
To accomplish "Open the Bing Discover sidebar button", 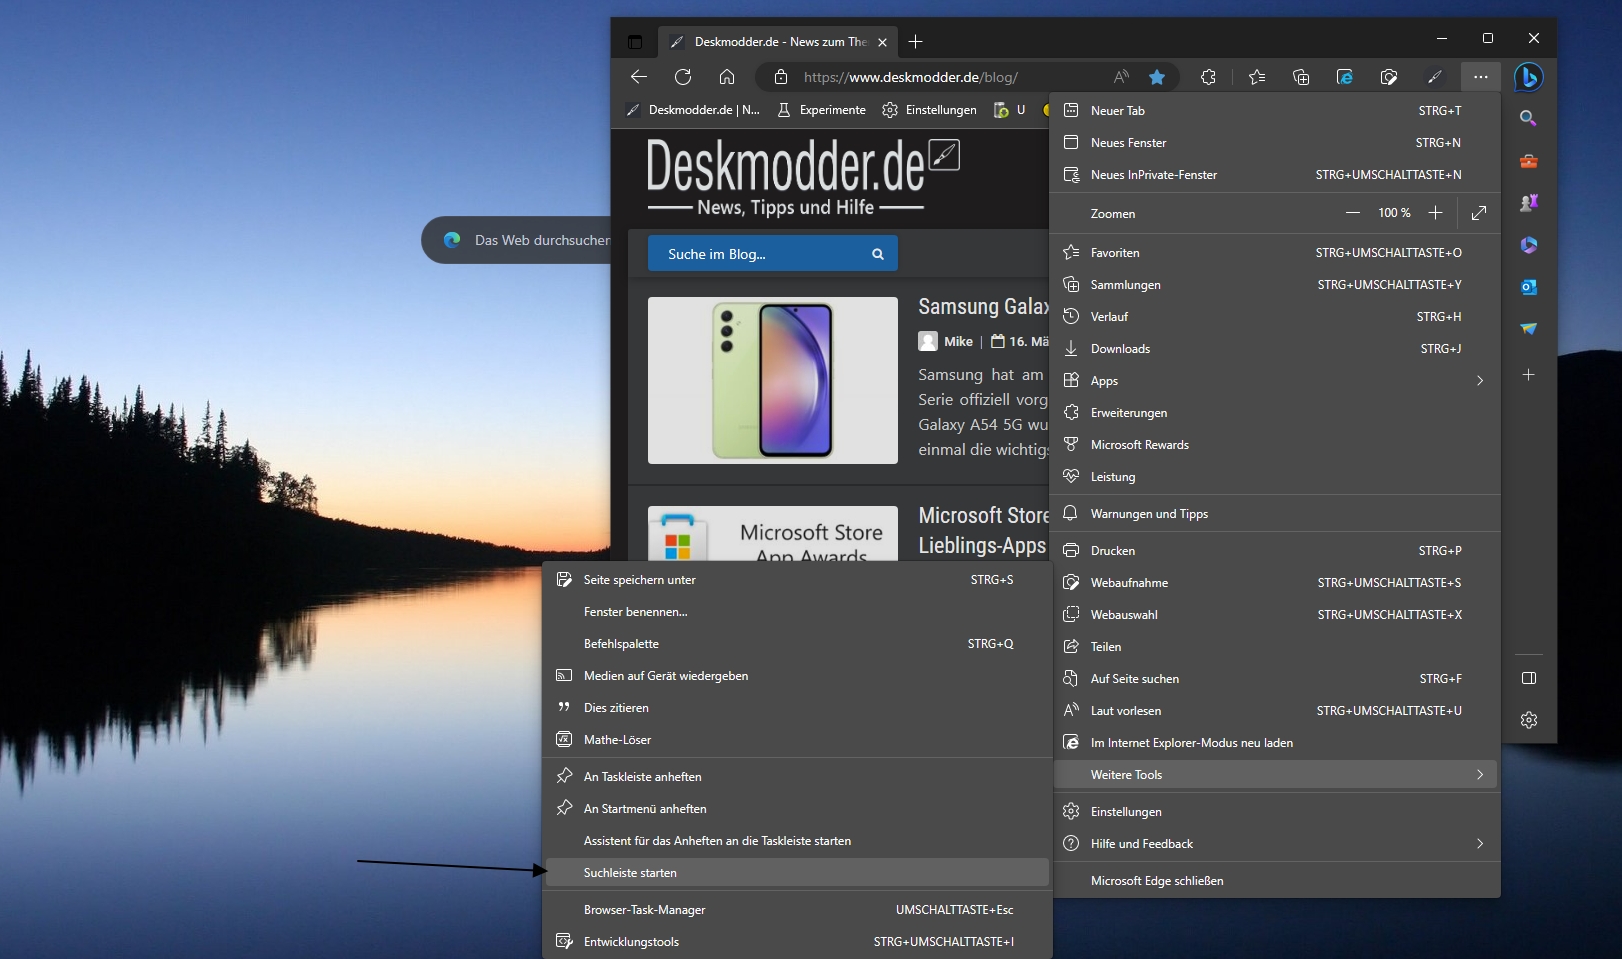I will [x=1528, y=77].
